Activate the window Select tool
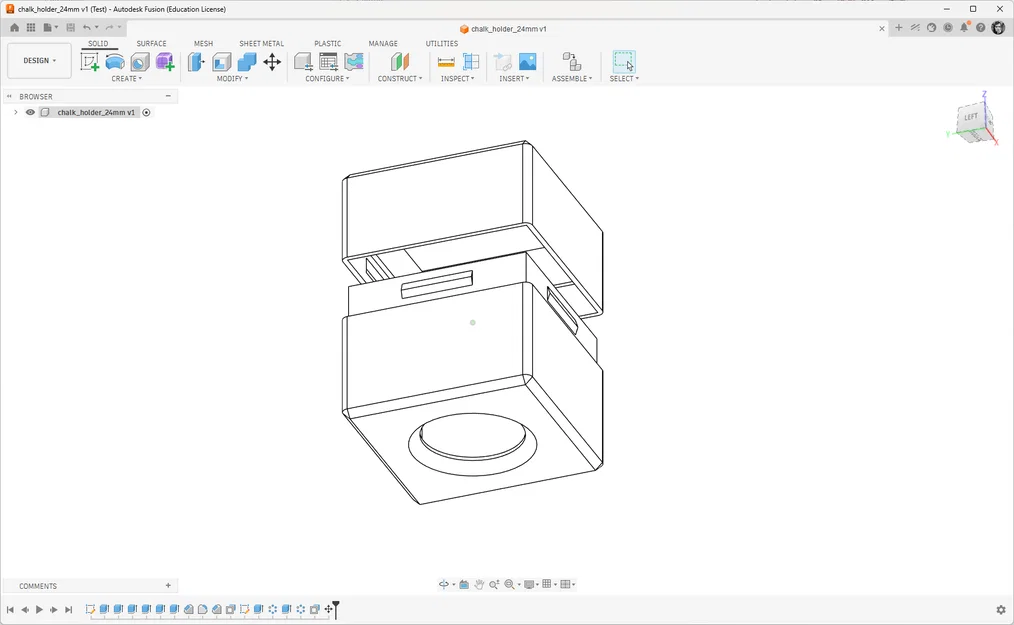 624,61
